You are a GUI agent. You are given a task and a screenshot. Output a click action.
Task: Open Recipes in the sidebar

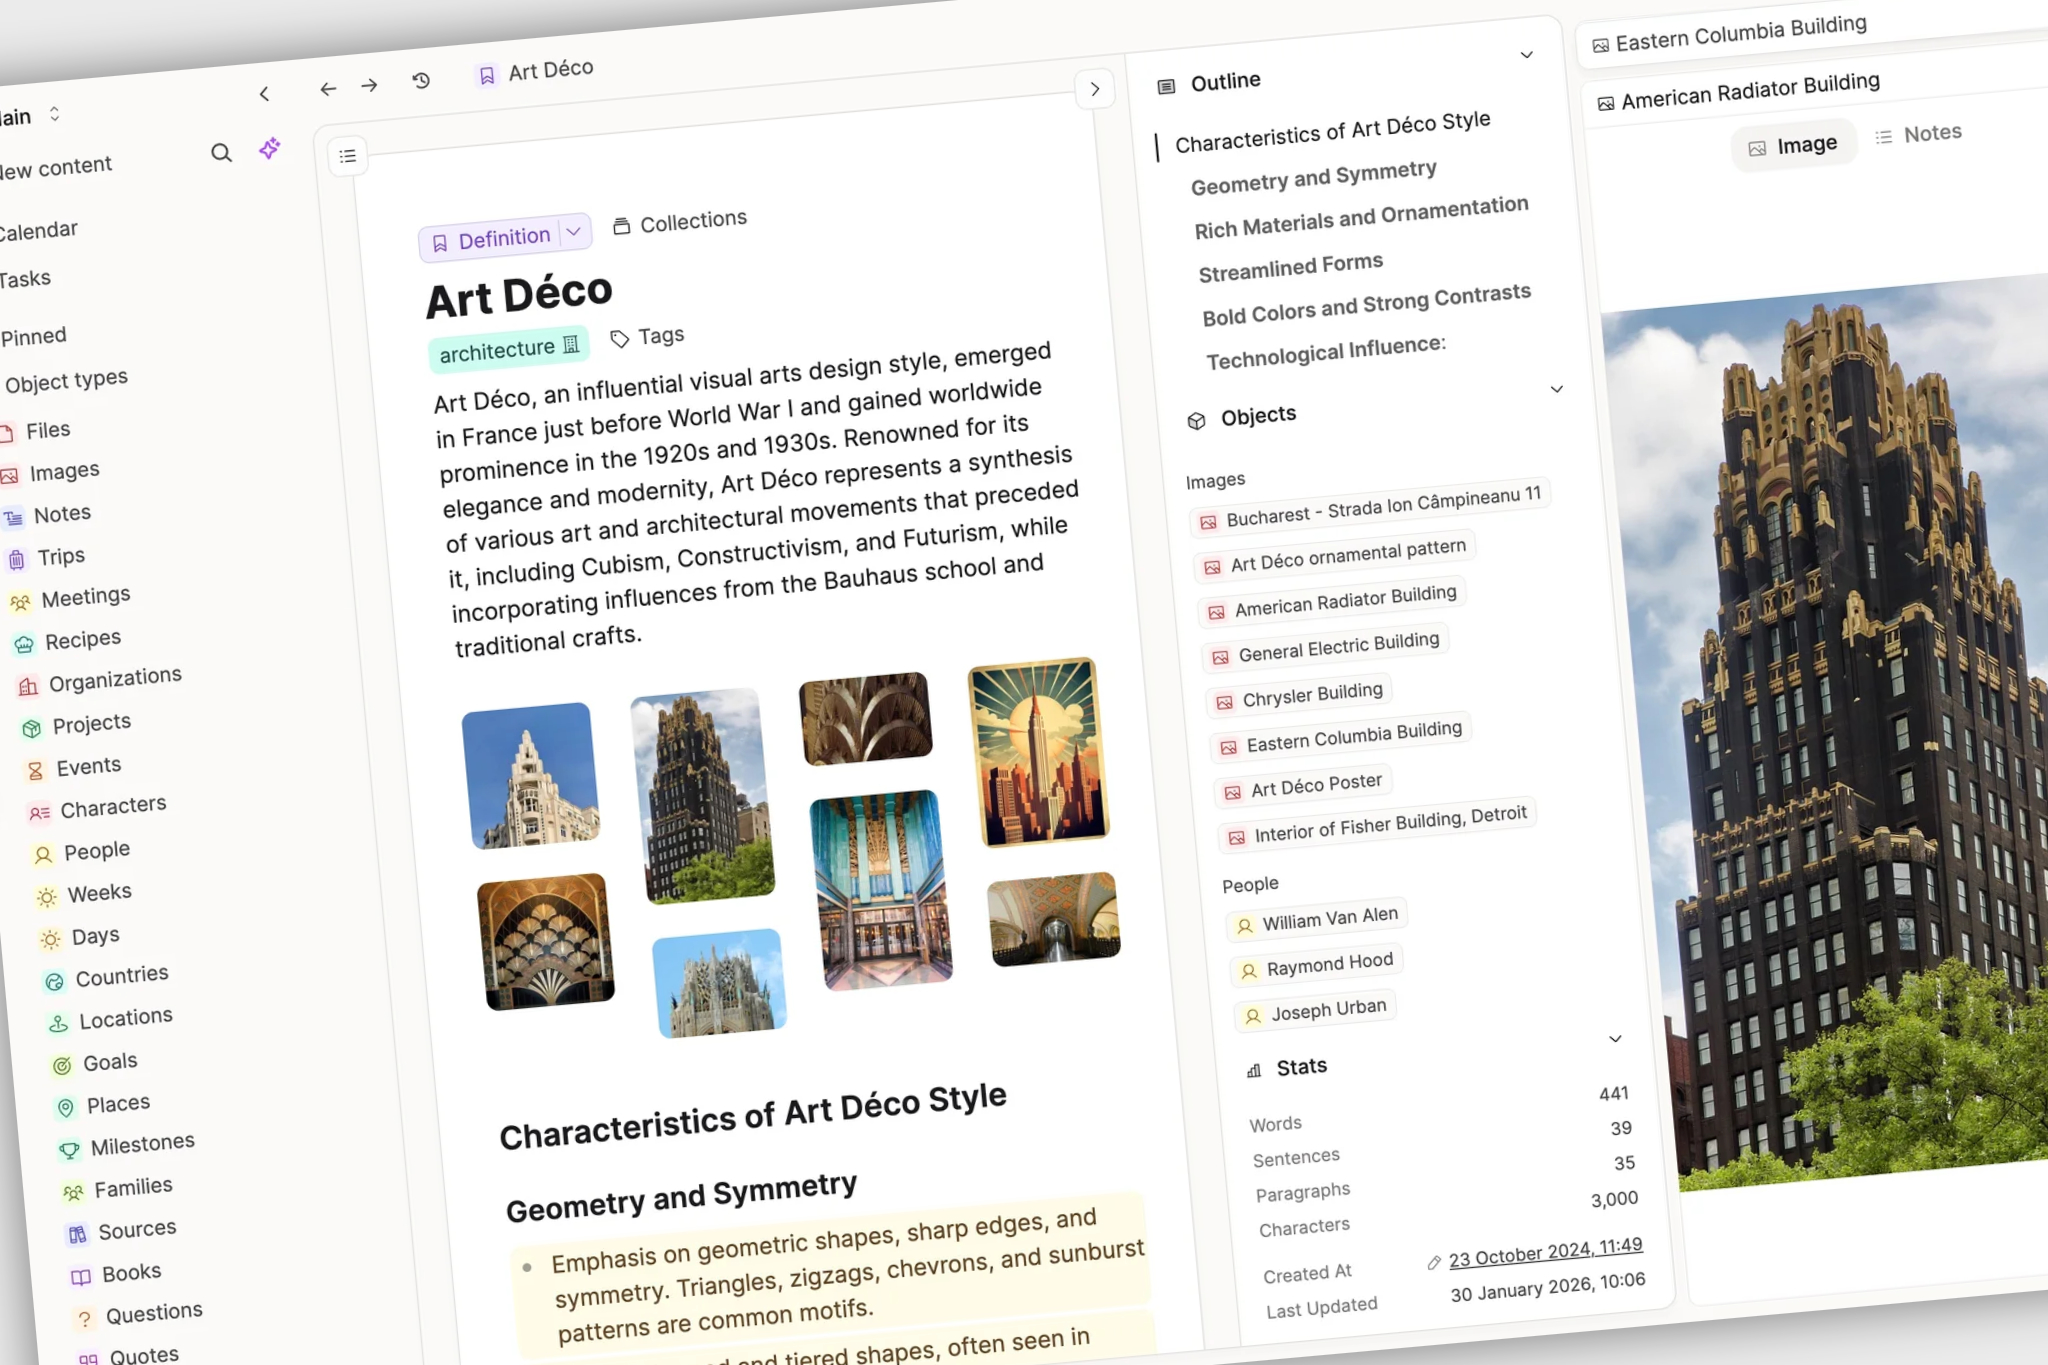[82, 639]
